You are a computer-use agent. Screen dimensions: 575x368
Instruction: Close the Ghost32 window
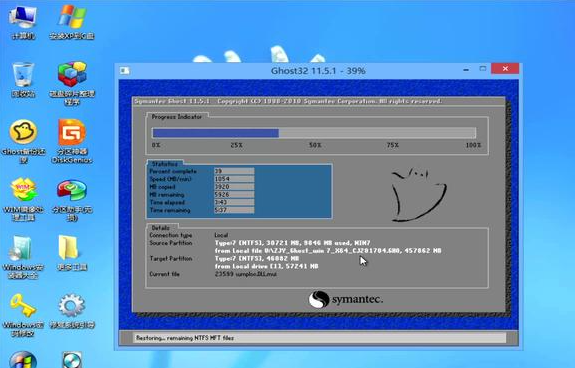coord(505,69)
